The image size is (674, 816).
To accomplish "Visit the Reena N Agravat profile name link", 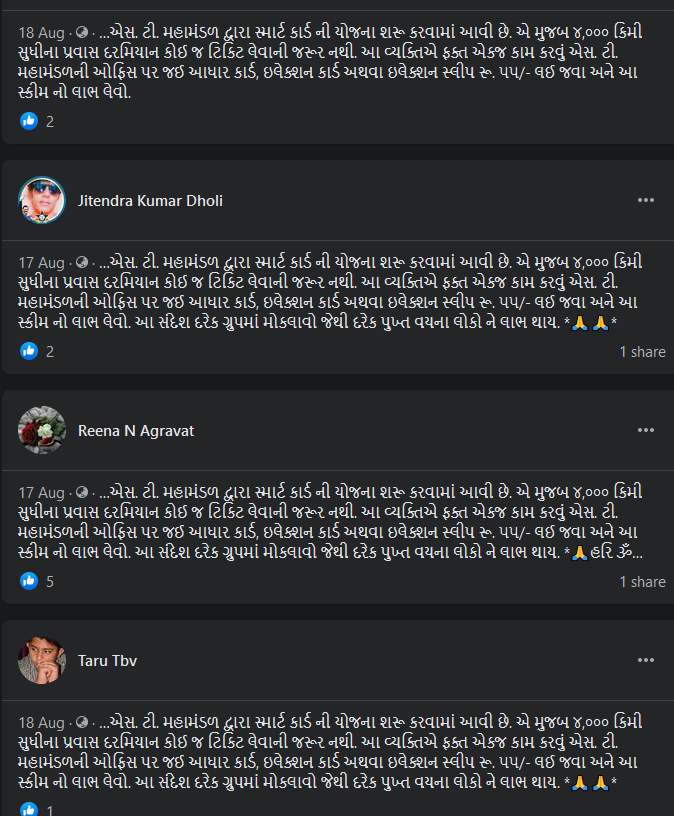I will (136, 431).
